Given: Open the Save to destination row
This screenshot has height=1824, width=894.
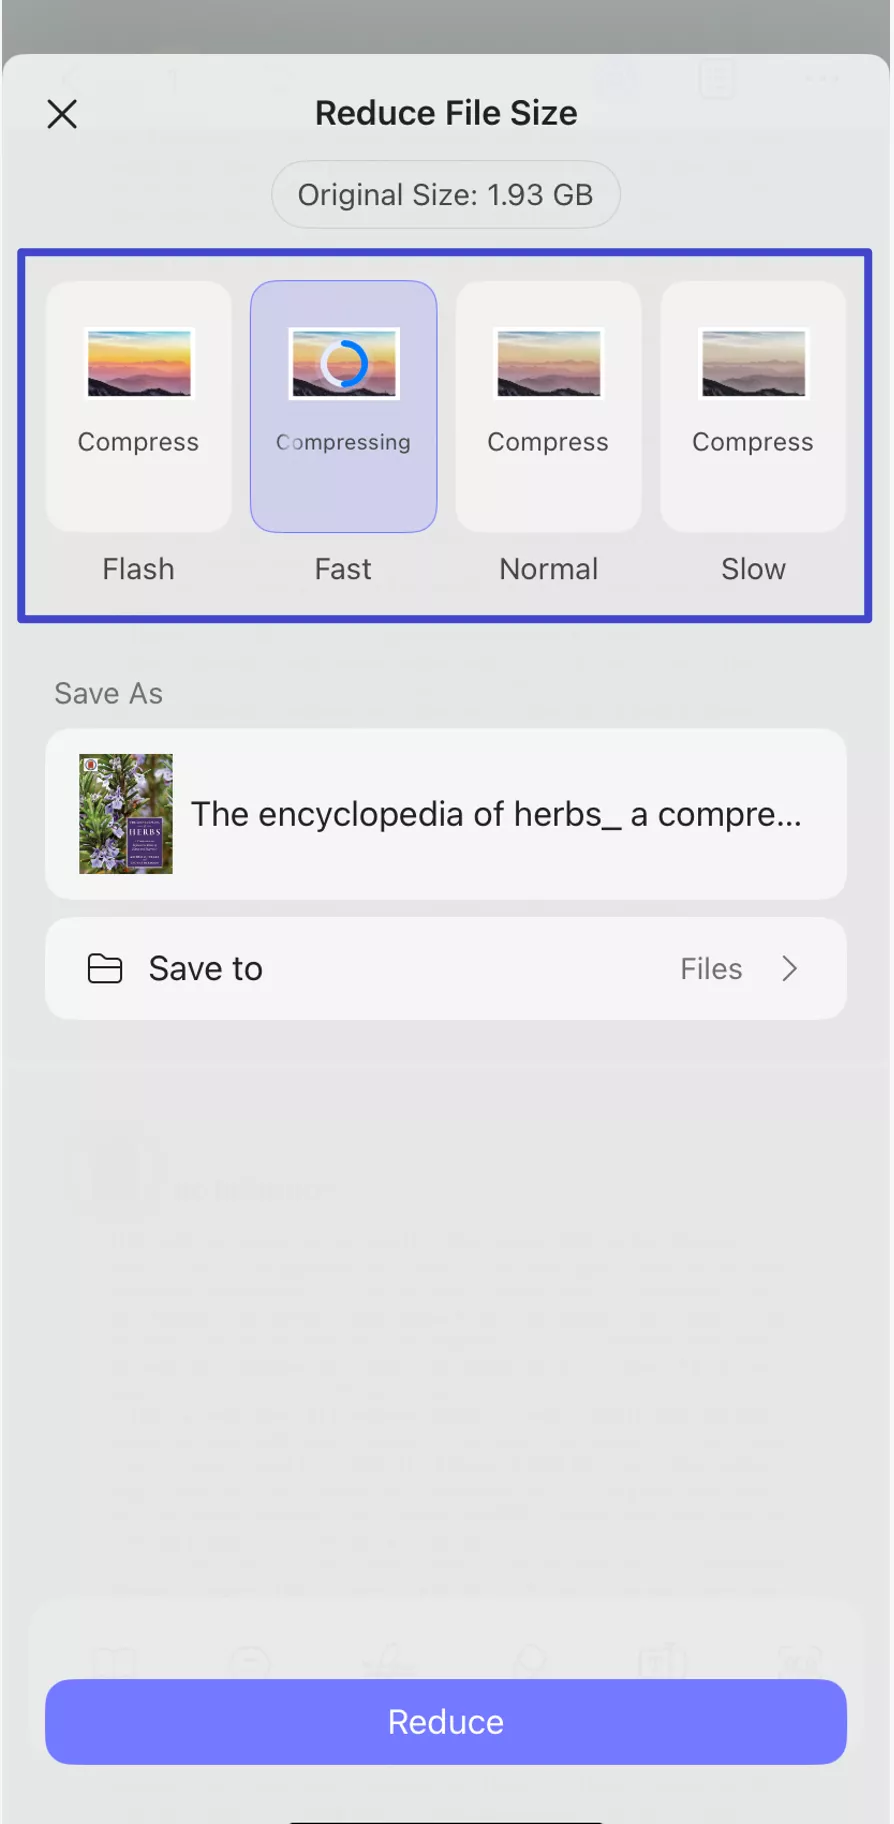Looking at the screenshot, I should tap(445, 968).
